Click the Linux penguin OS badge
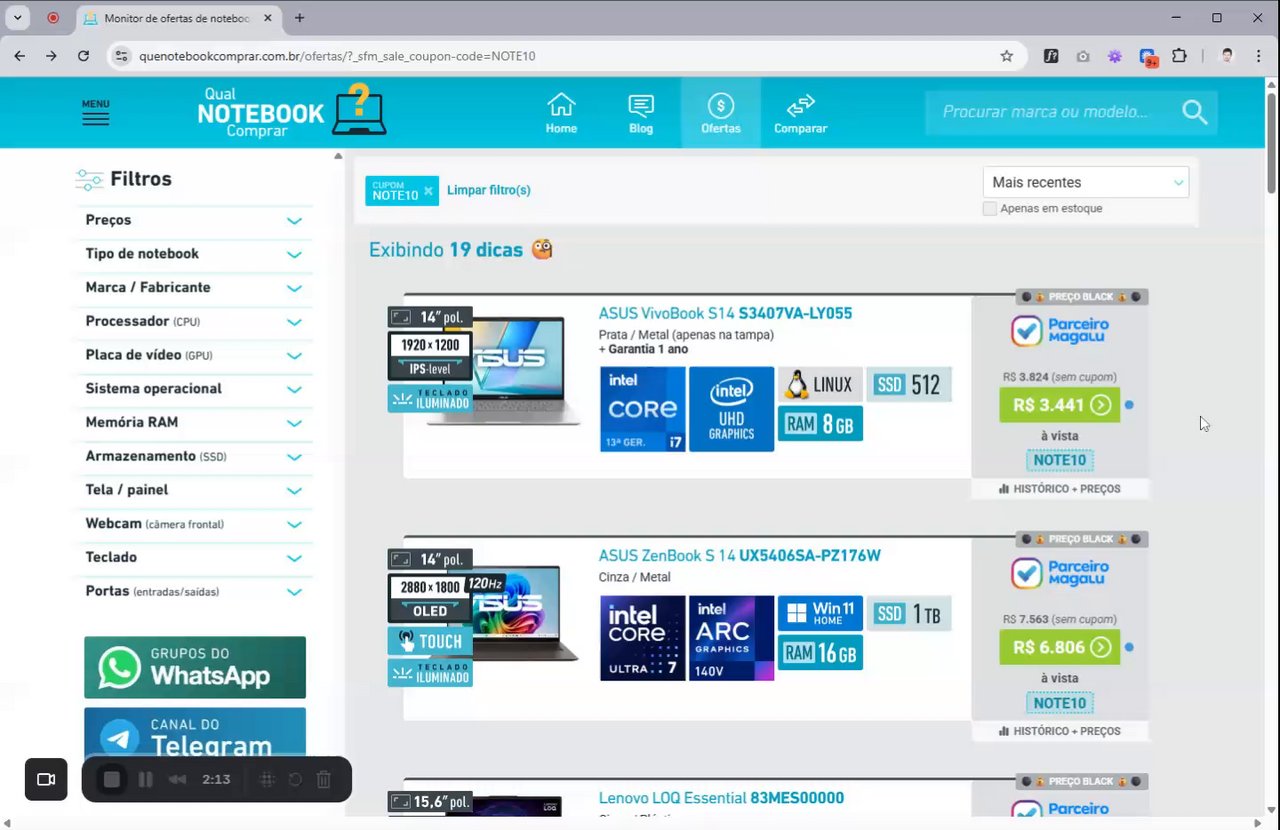This screenshot has width=1280, height=830. click(x=820, y=384)
